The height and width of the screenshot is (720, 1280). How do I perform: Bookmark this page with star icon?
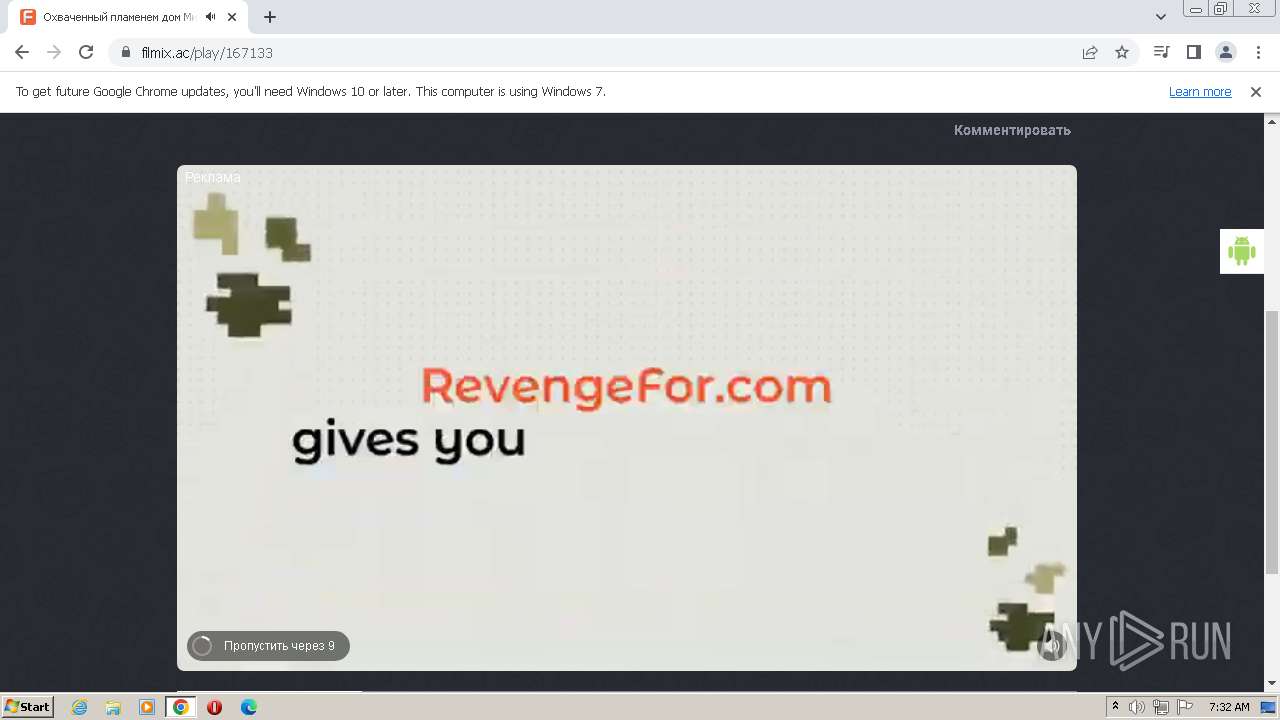[1122, 52]
